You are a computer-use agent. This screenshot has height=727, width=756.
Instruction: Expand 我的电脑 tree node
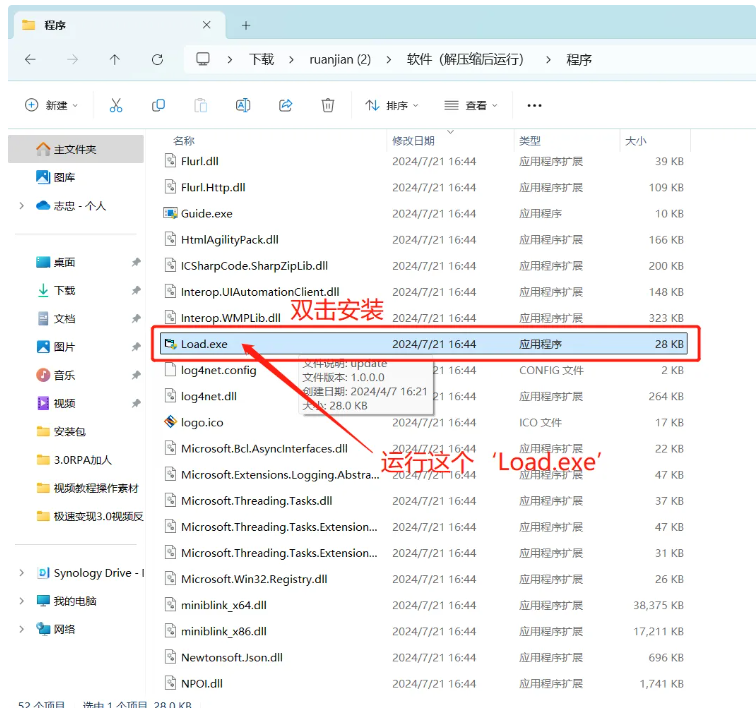pyautogui.click(x=21, y=601)
